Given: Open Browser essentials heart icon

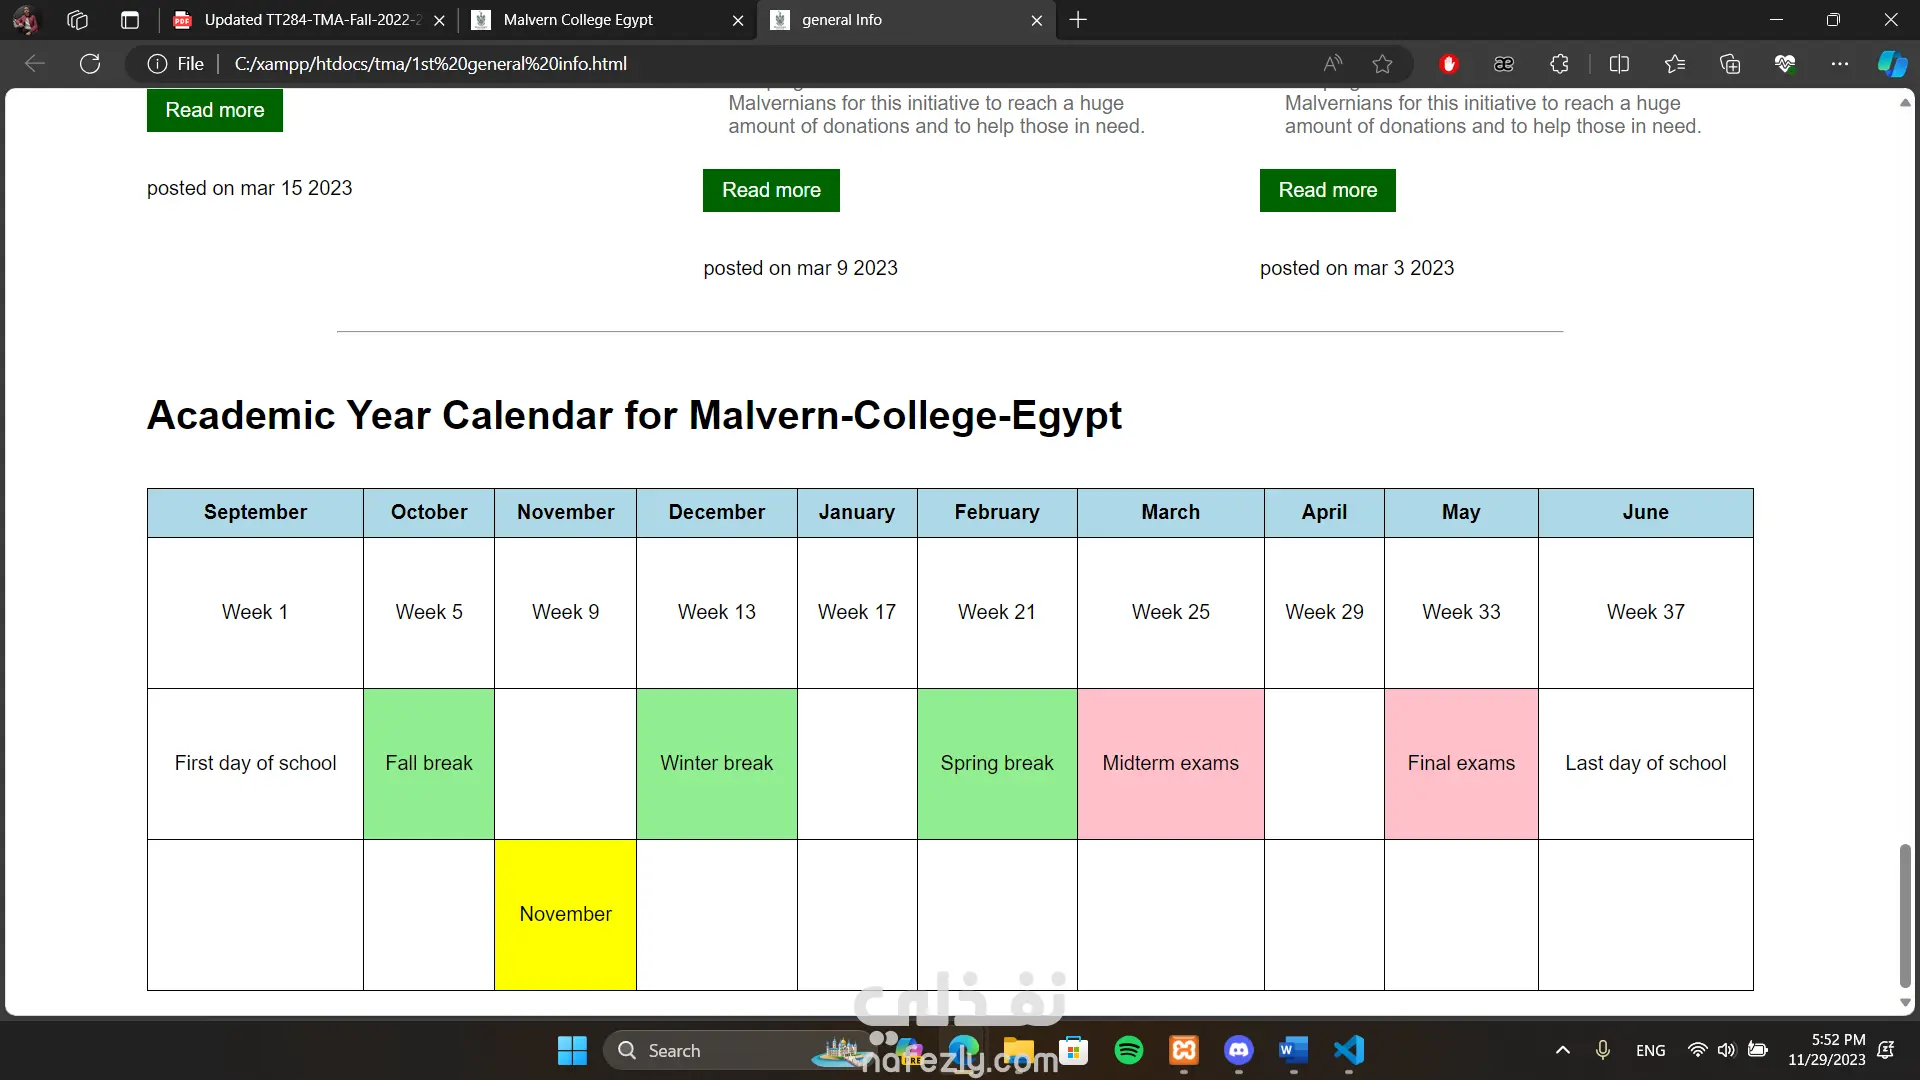Looking at the screenshot, I should tap(1785, 64).
